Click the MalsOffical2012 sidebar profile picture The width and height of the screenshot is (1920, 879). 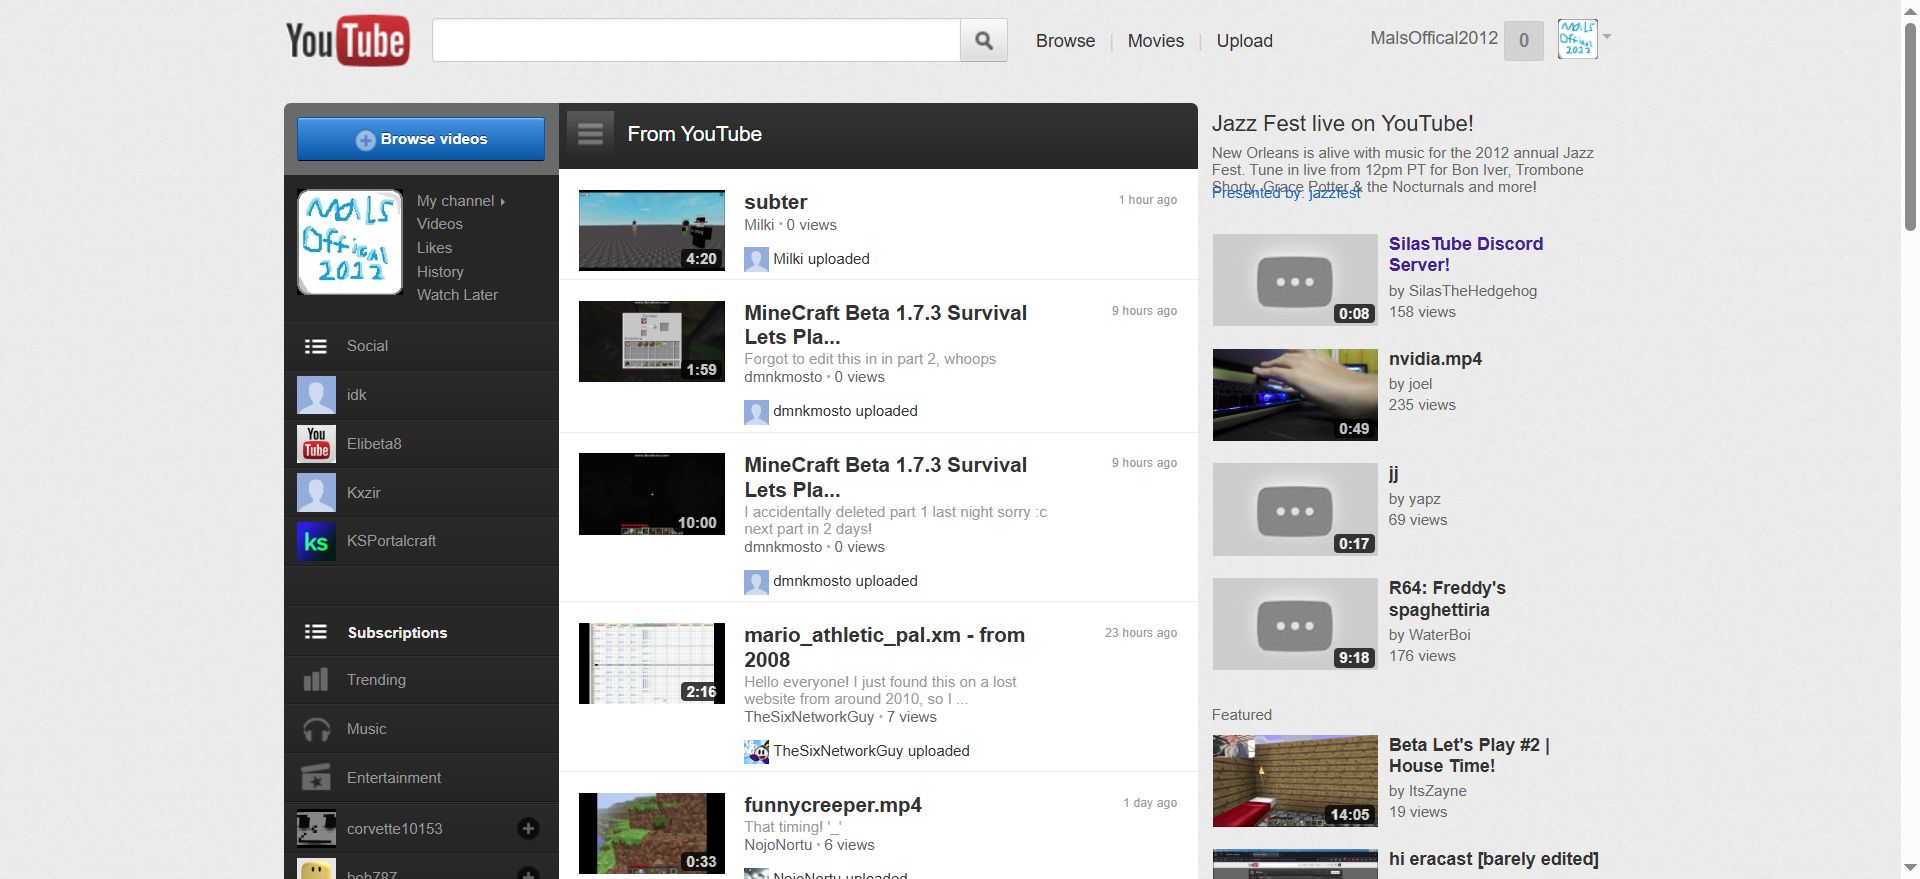(350, 242)
